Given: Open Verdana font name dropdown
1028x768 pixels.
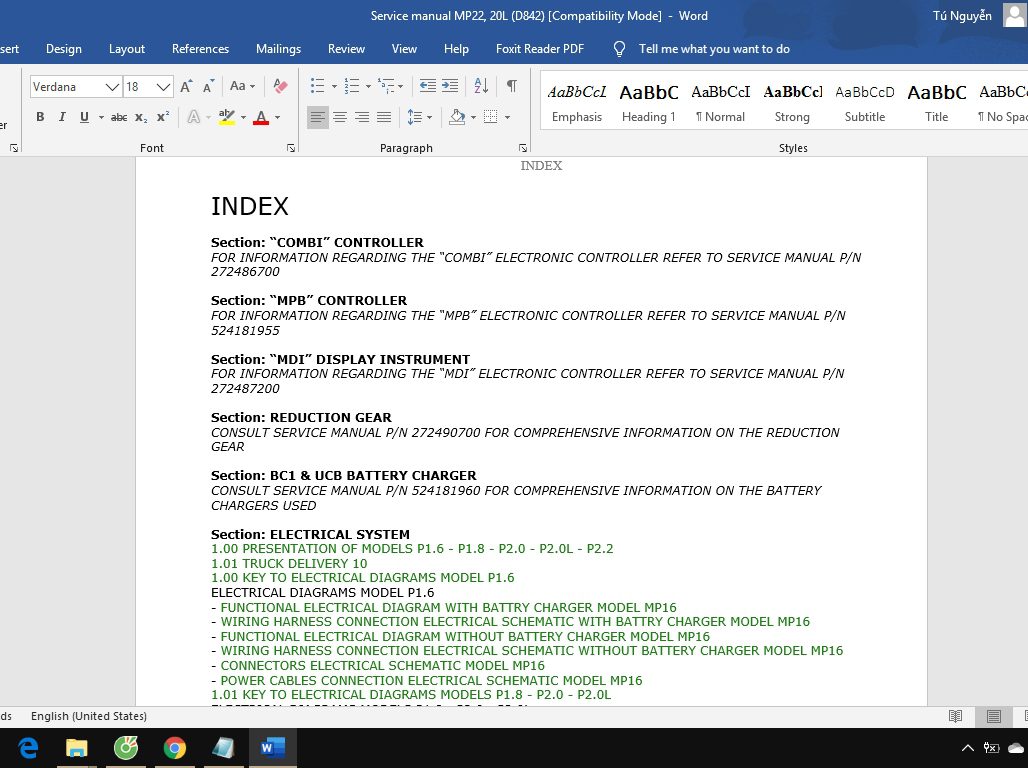Looking at the screenshot, I should pyautogui.click(x=113, y=87).
